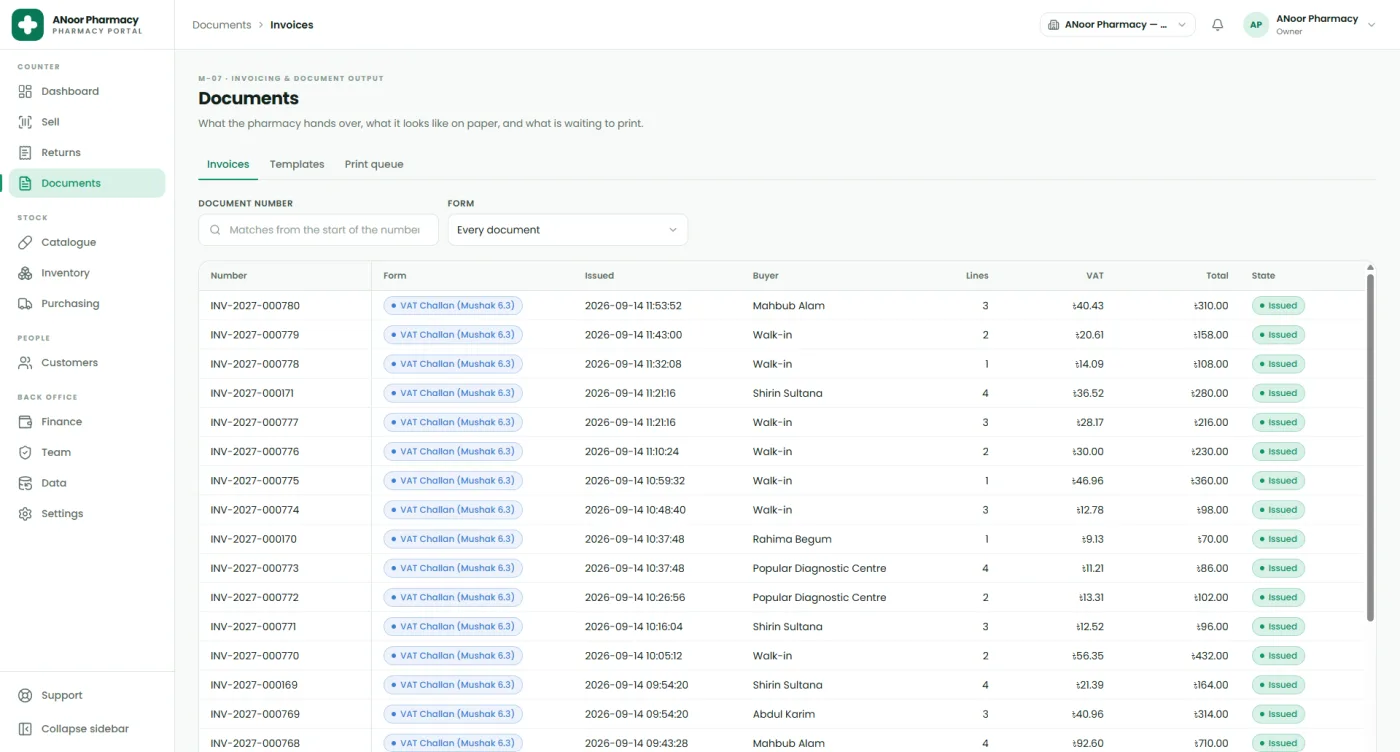Screen dimensions: 1400x752
Task: Click the State column header
Action: 1263,276
